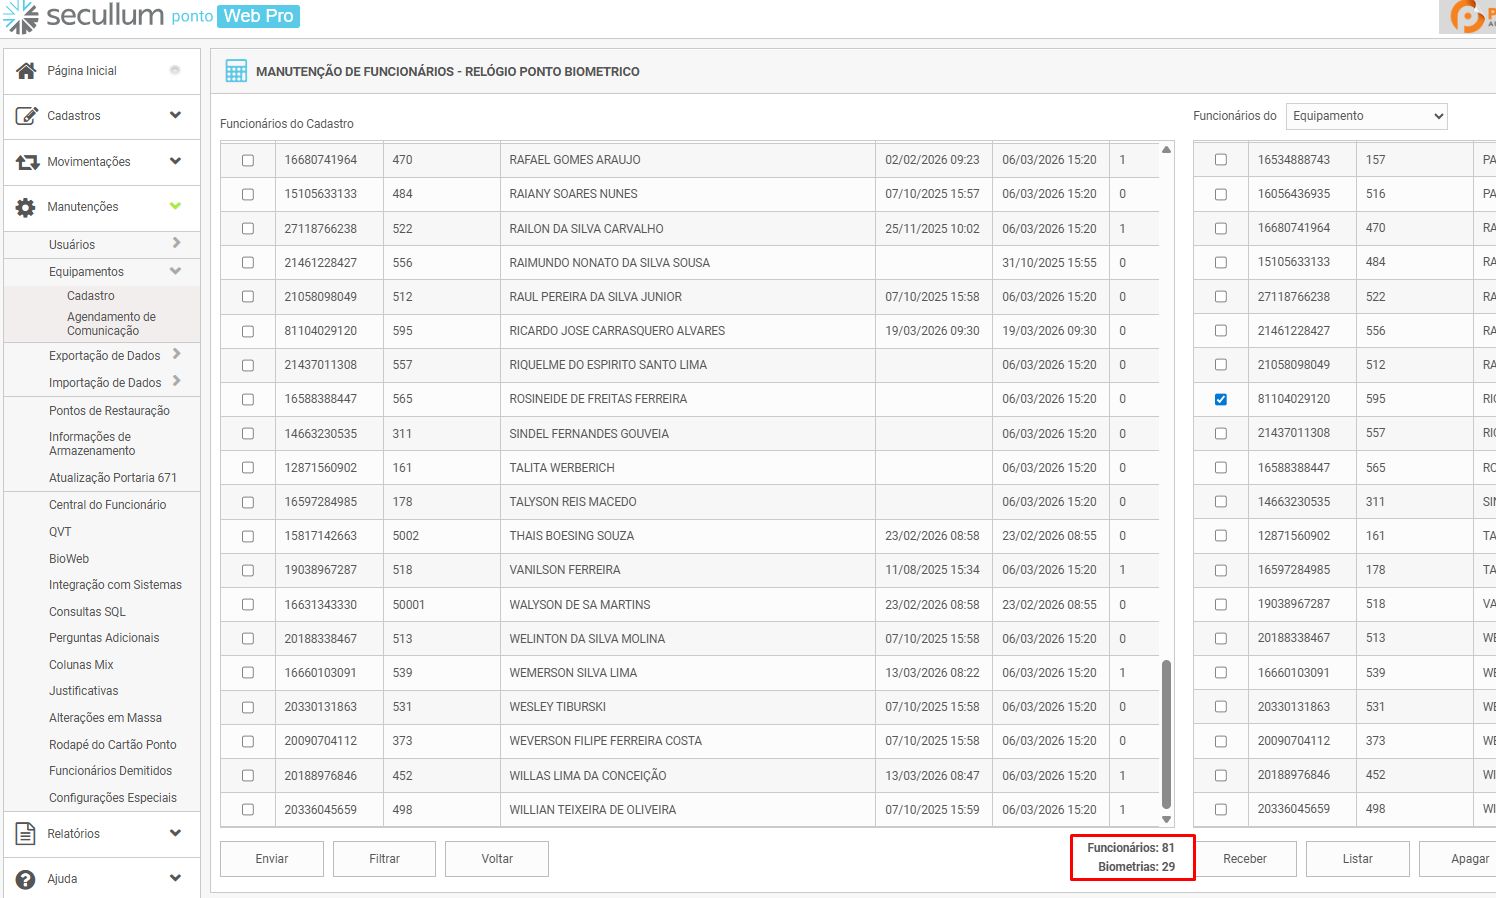Click the Relatórios document icon

(26, 834)
